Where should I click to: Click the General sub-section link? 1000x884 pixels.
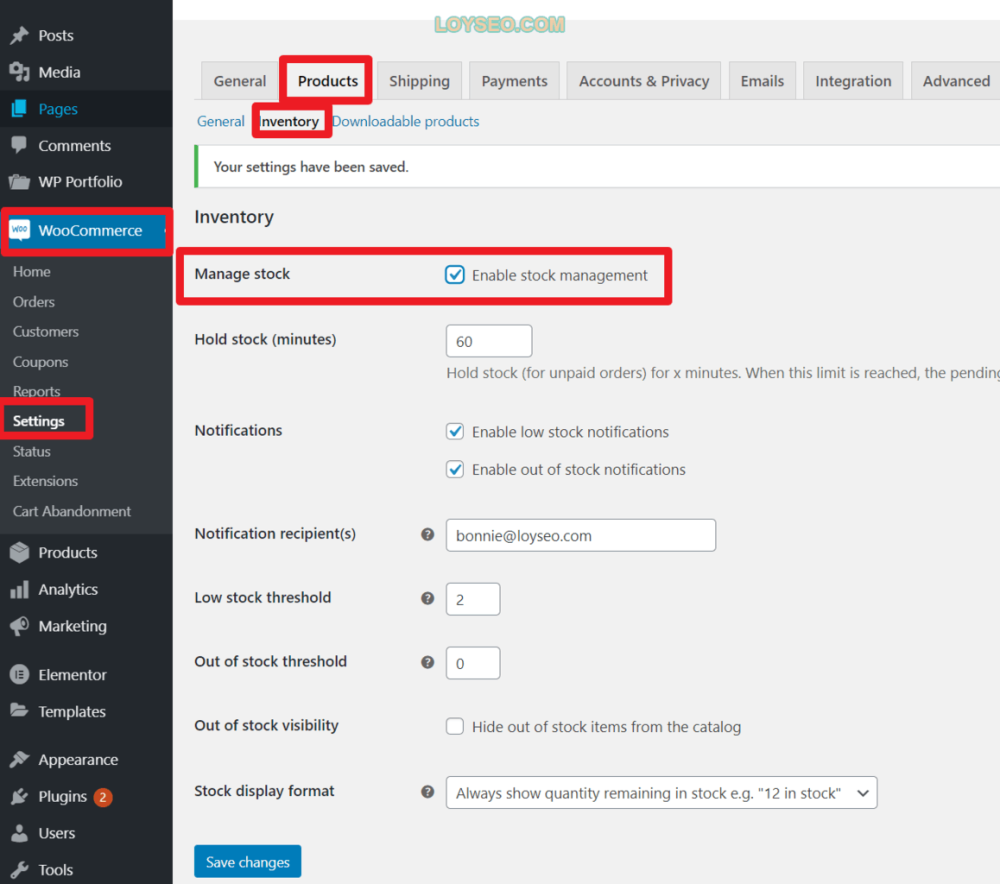coord(221,121)
